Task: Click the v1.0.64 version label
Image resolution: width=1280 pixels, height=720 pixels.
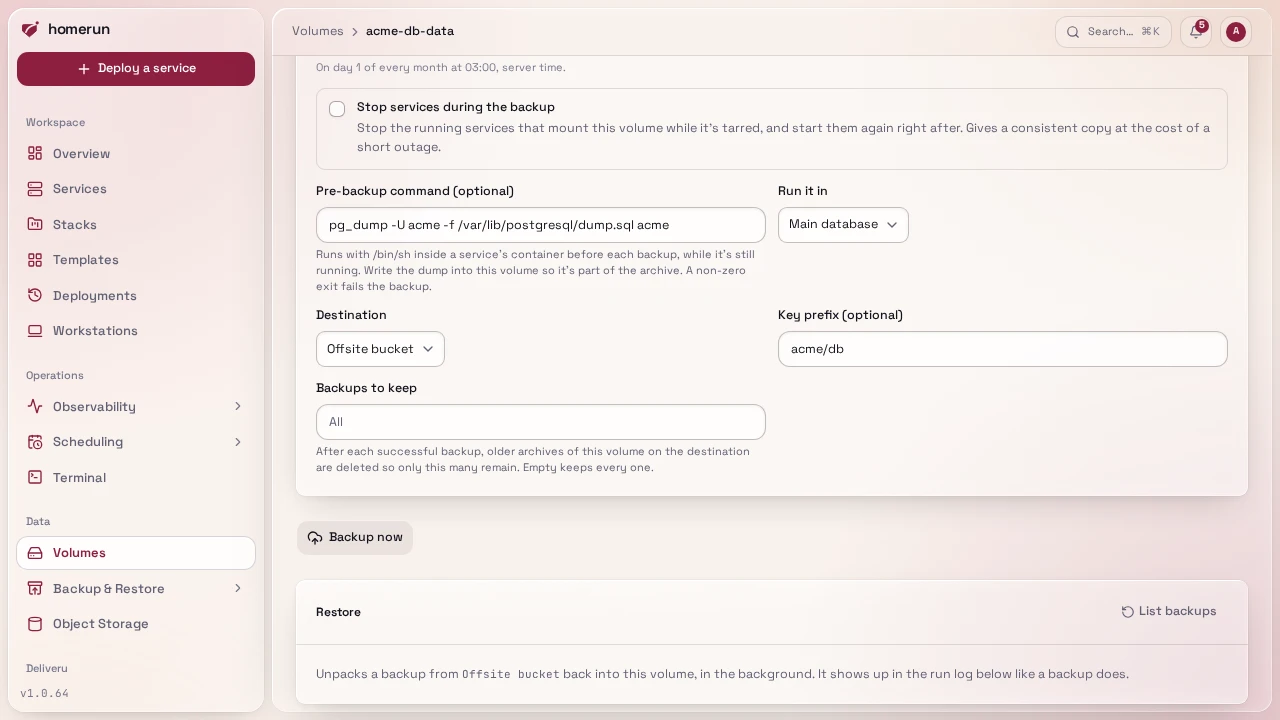Action: coord(45,693)
